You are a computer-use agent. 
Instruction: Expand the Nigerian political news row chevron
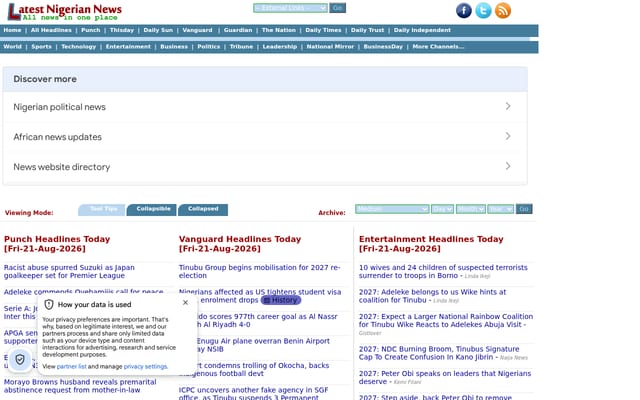(x=508, y=106)
